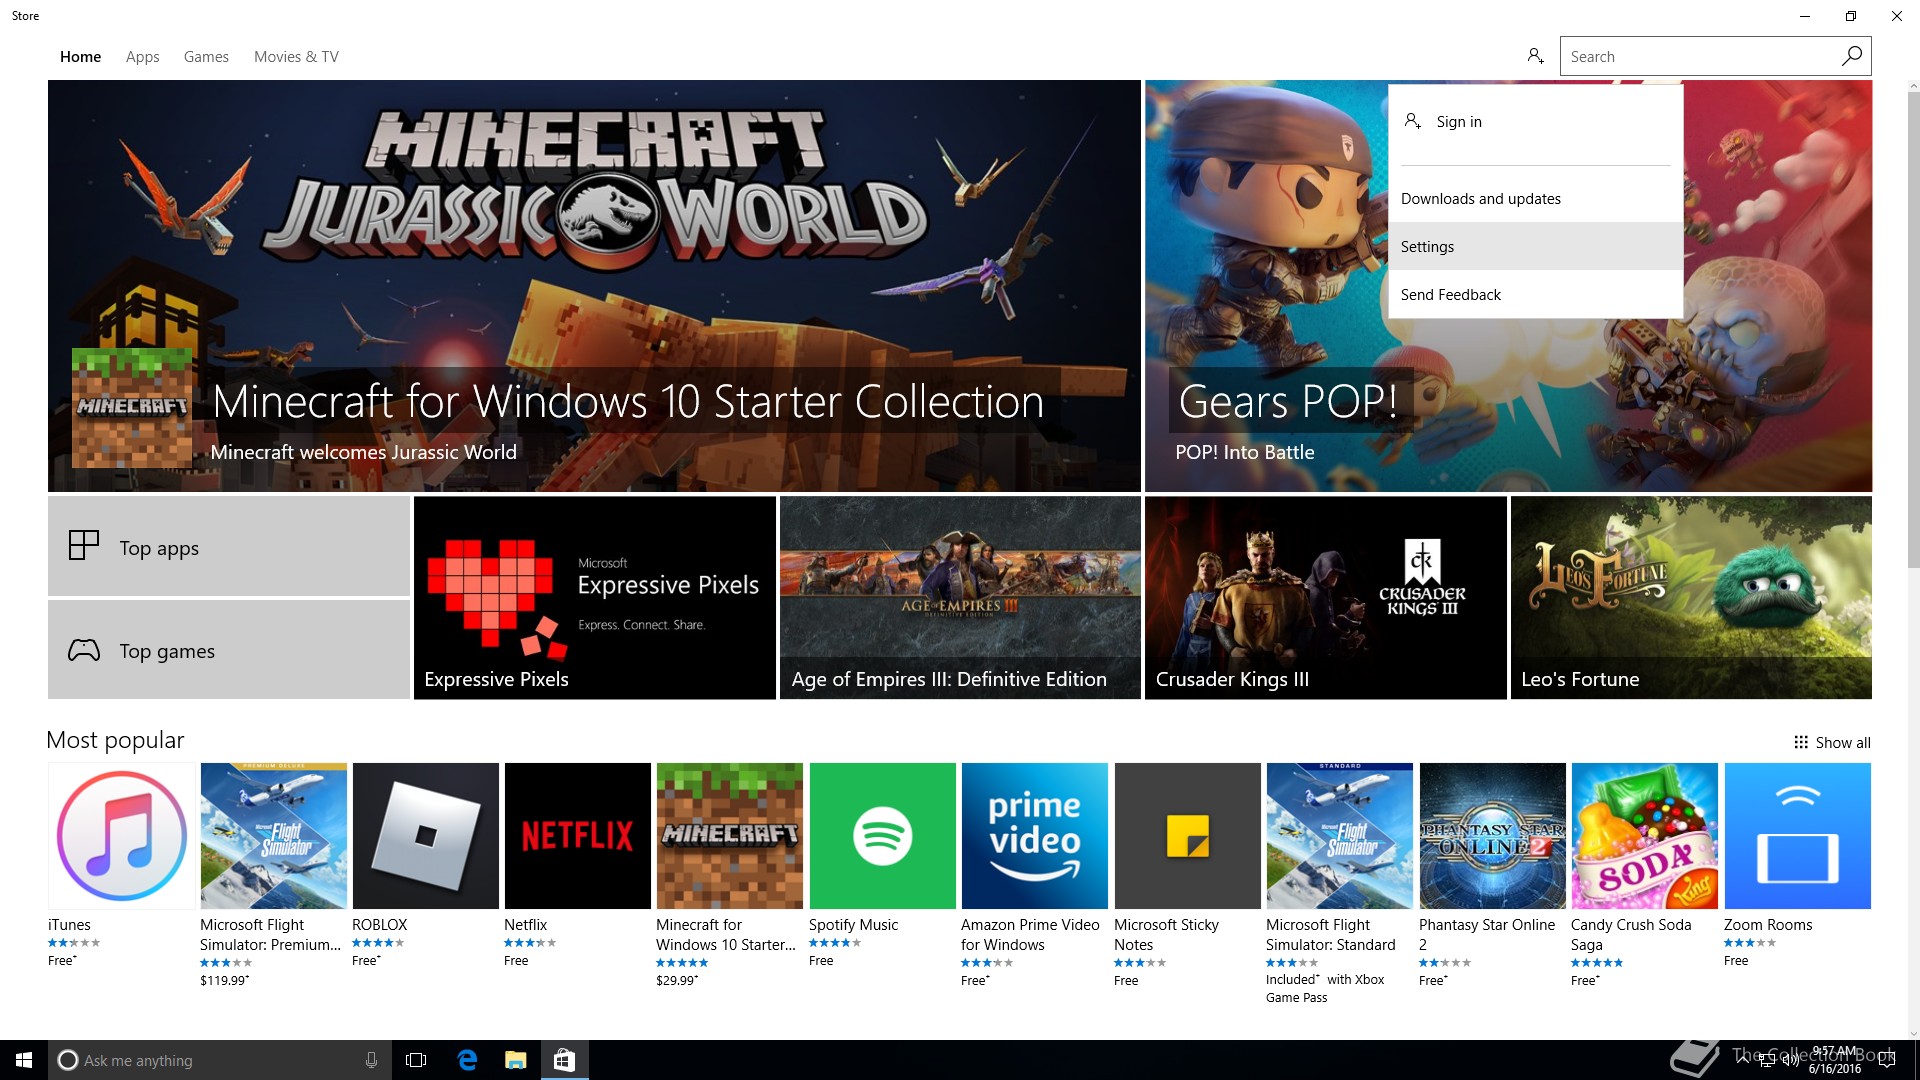This screenshot has width=1920, height=1080.
Task: Open the Top games button
Action: (x=229, y=650)
